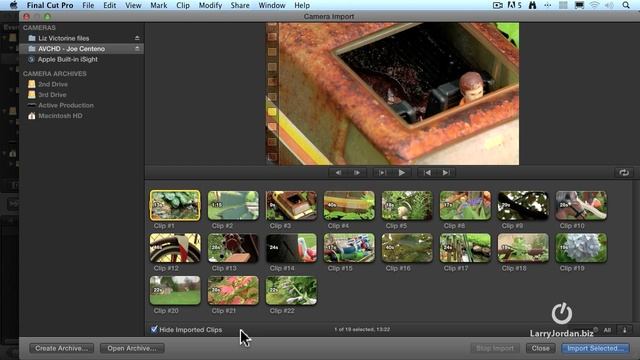Open the Clip menu

pyautogui.click(x=183, y=5)
